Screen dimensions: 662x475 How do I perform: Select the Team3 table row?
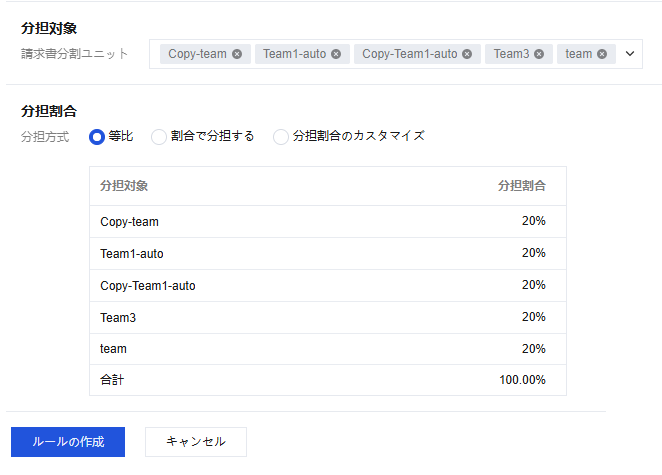point(327,318)
